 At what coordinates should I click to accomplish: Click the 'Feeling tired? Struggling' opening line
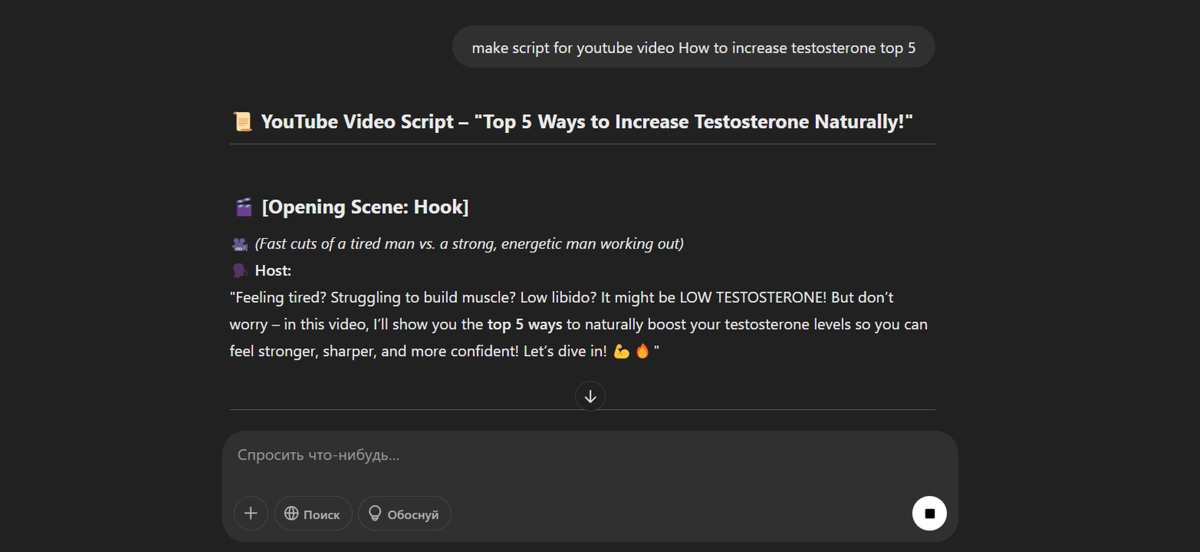coord(562,298)
